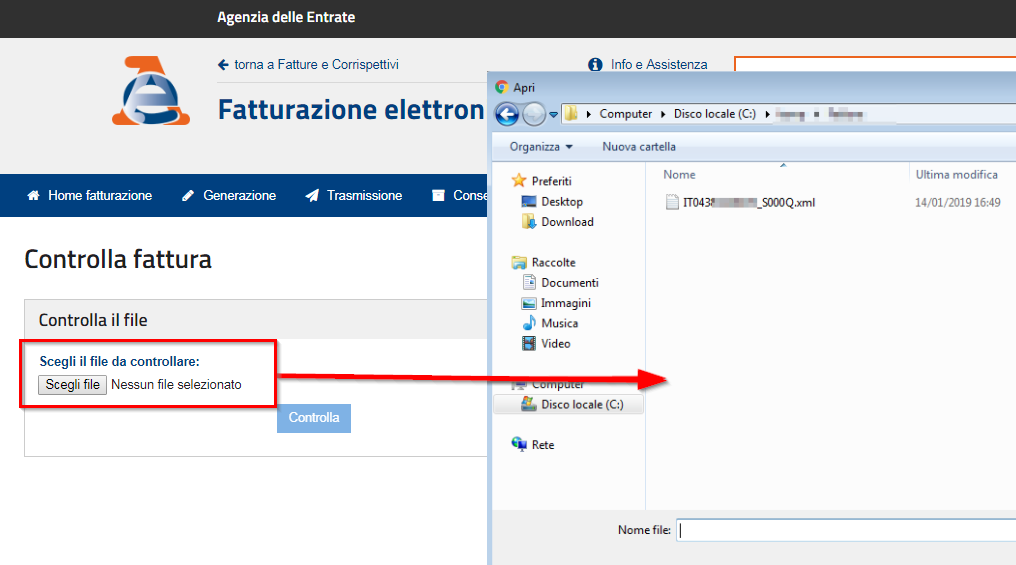Open the partially hidden Conse... menu item
The image size is (1016, 565).
(459, 196)
